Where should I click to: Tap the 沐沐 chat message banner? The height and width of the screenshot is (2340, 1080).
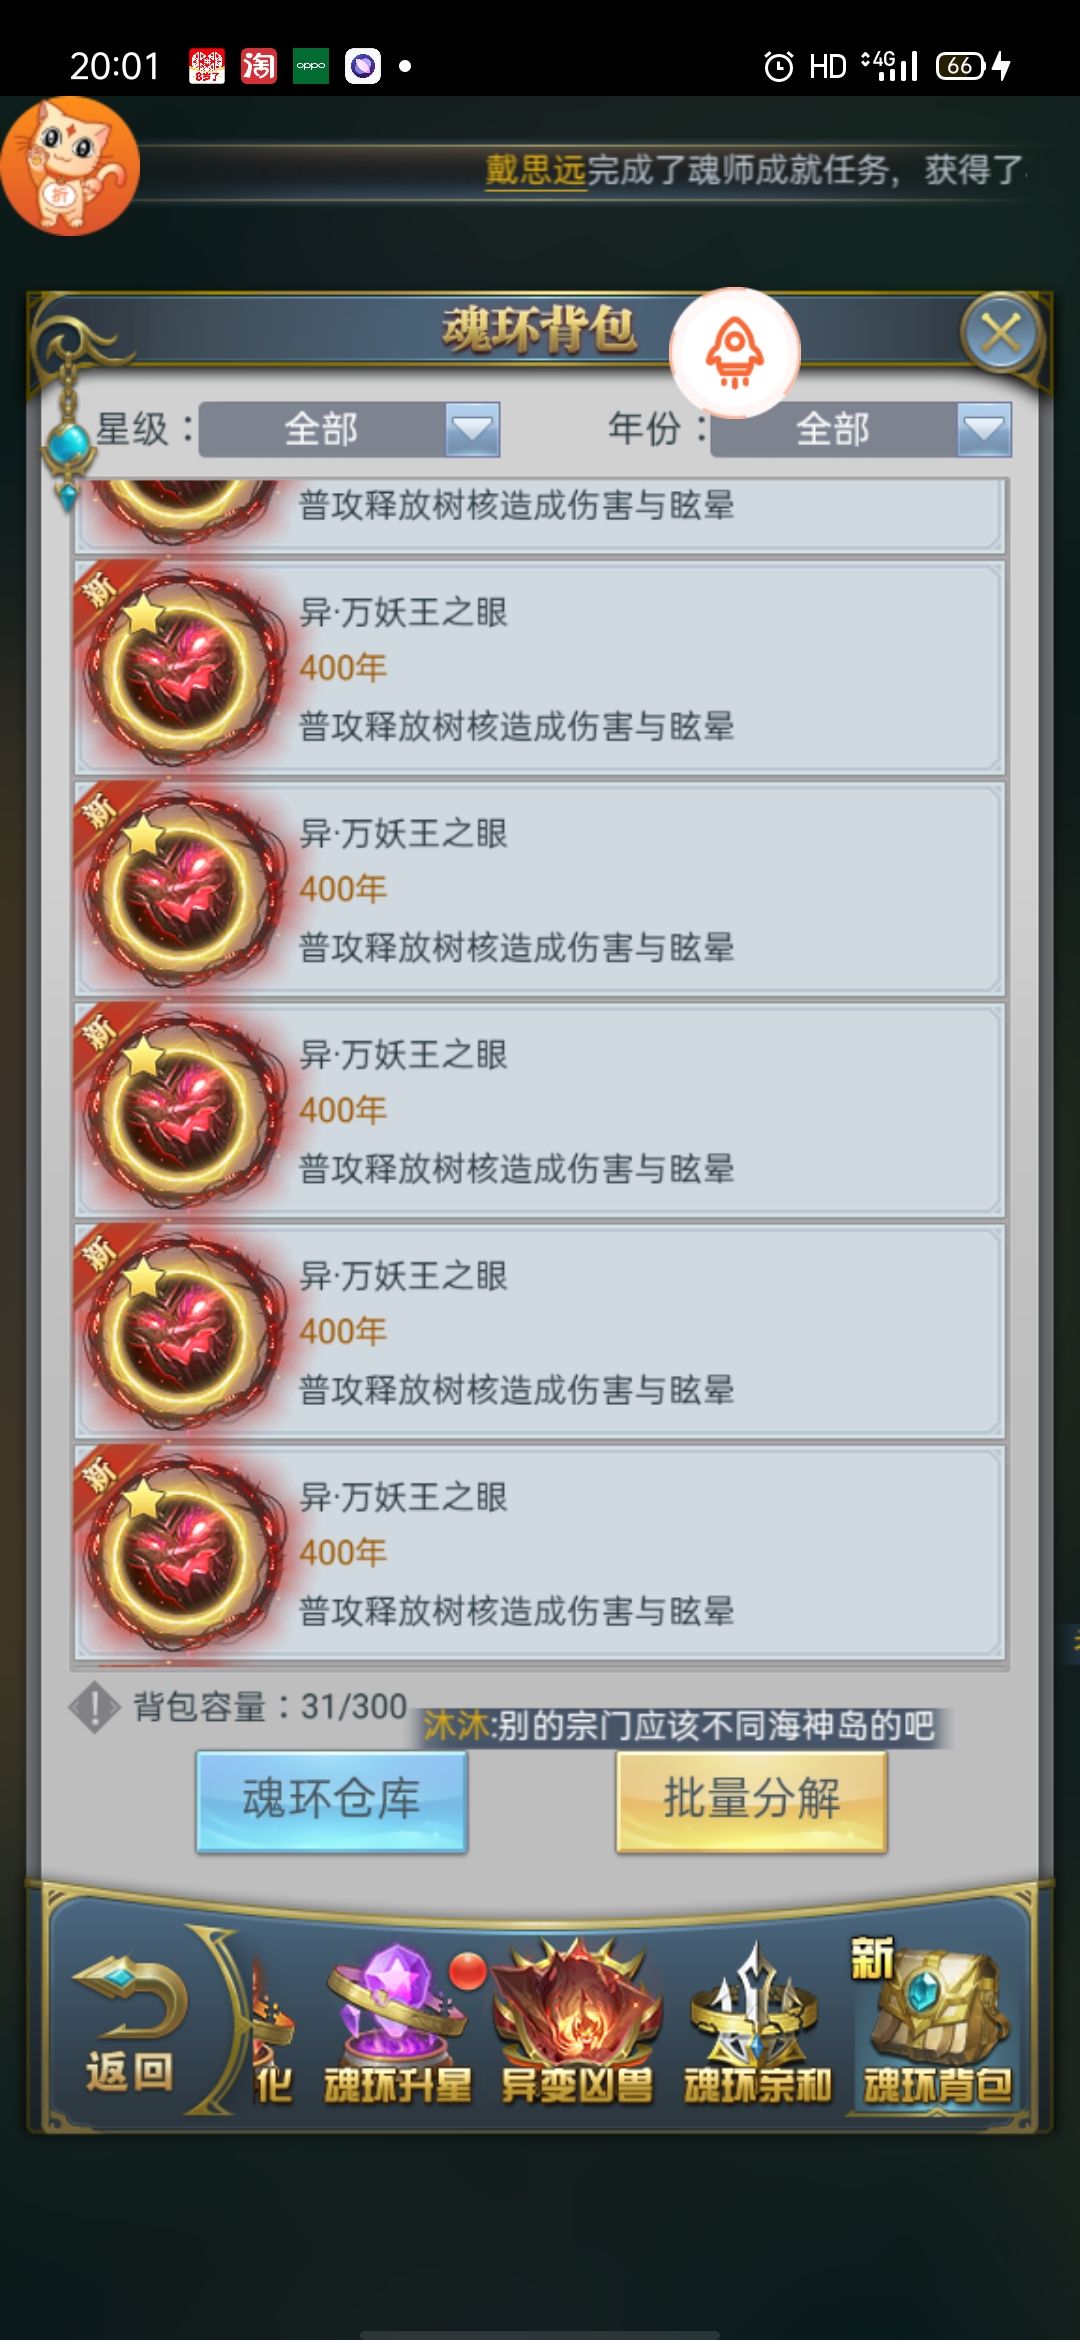(x=680, y=1726)
